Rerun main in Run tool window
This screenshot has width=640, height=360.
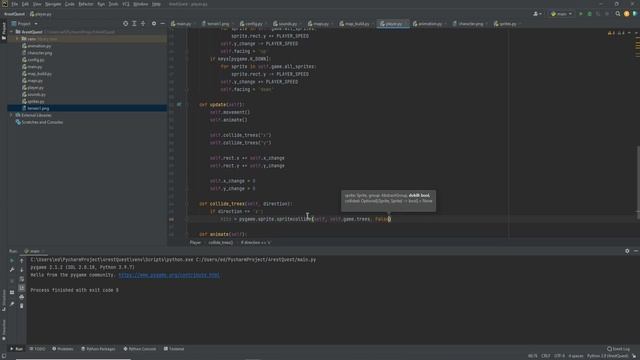click(x=12, y=260)
